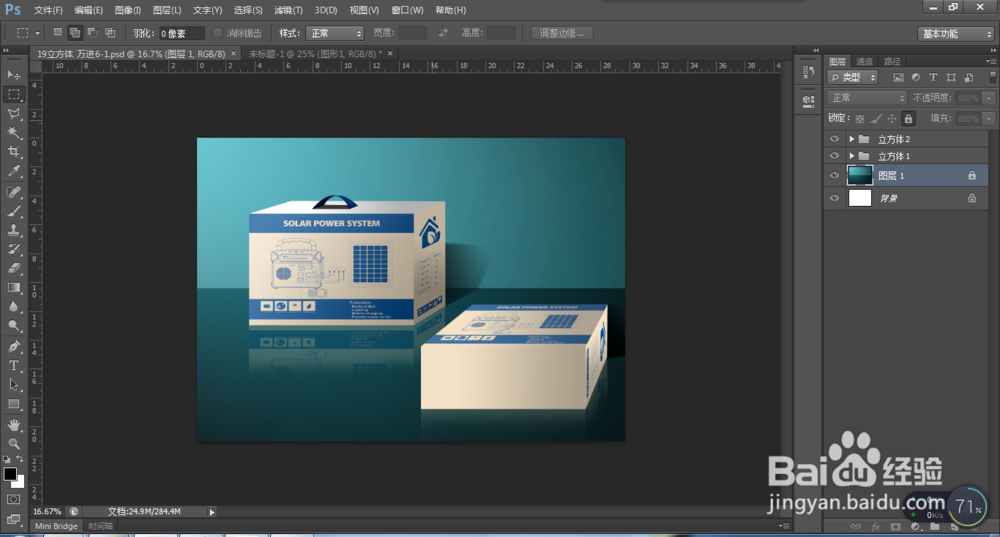Click the type layer filter icon
The width and height of the screenshot is (1000, 537).
coord(933,77)
